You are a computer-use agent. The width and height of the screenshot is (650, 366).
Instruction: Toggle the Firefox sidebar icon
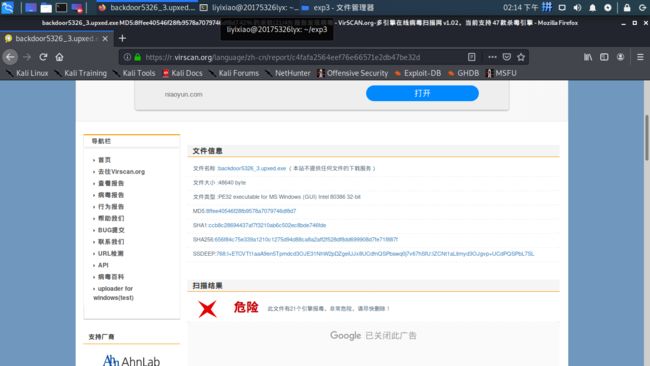tap(604, 57)
